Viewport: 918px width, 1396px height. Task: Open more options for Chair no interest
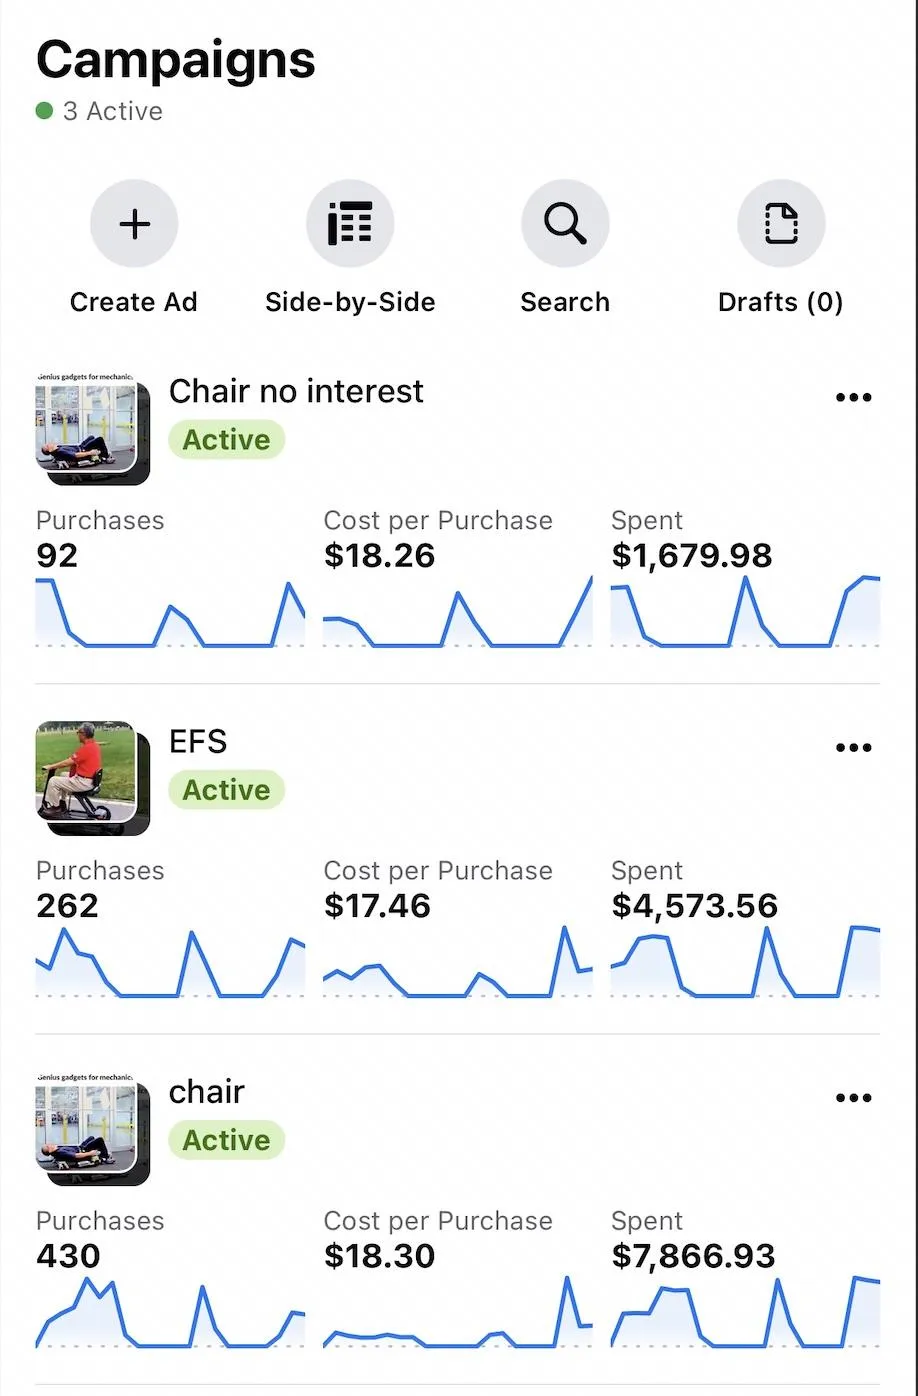853,397
